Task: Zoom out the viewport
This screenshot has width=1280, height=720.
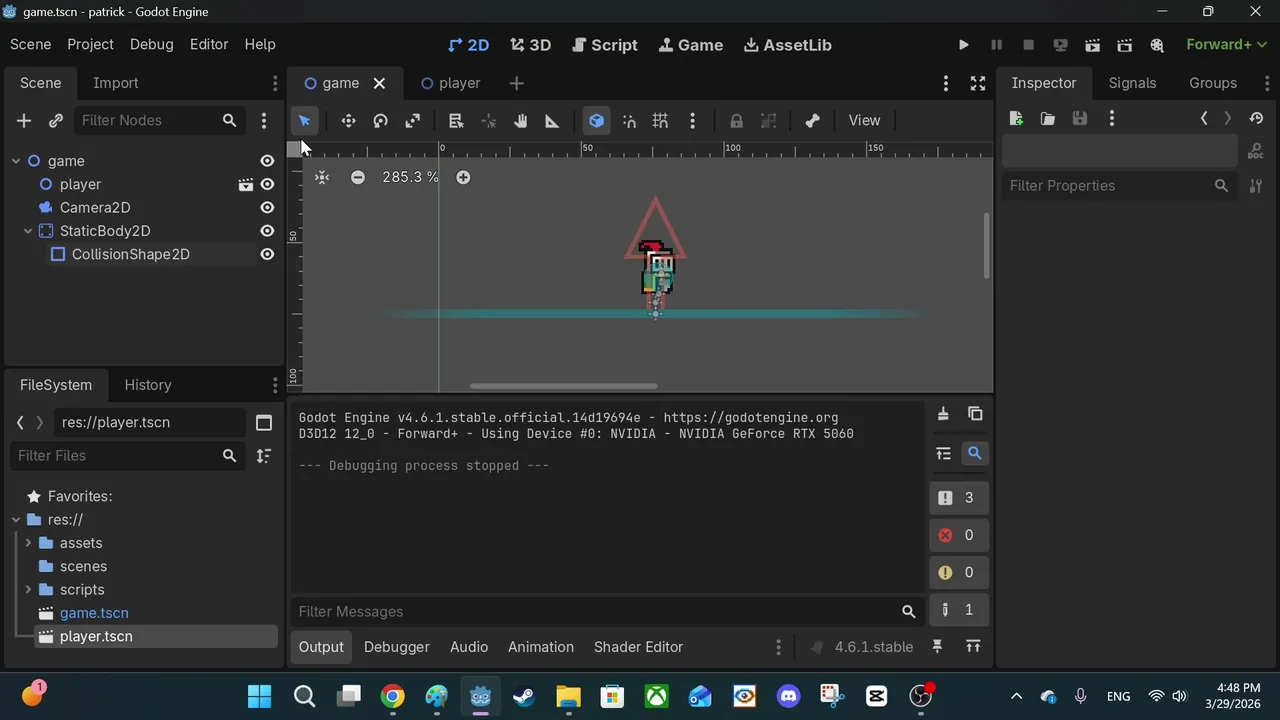Action: pyautogui.click(x=358, y=177)
